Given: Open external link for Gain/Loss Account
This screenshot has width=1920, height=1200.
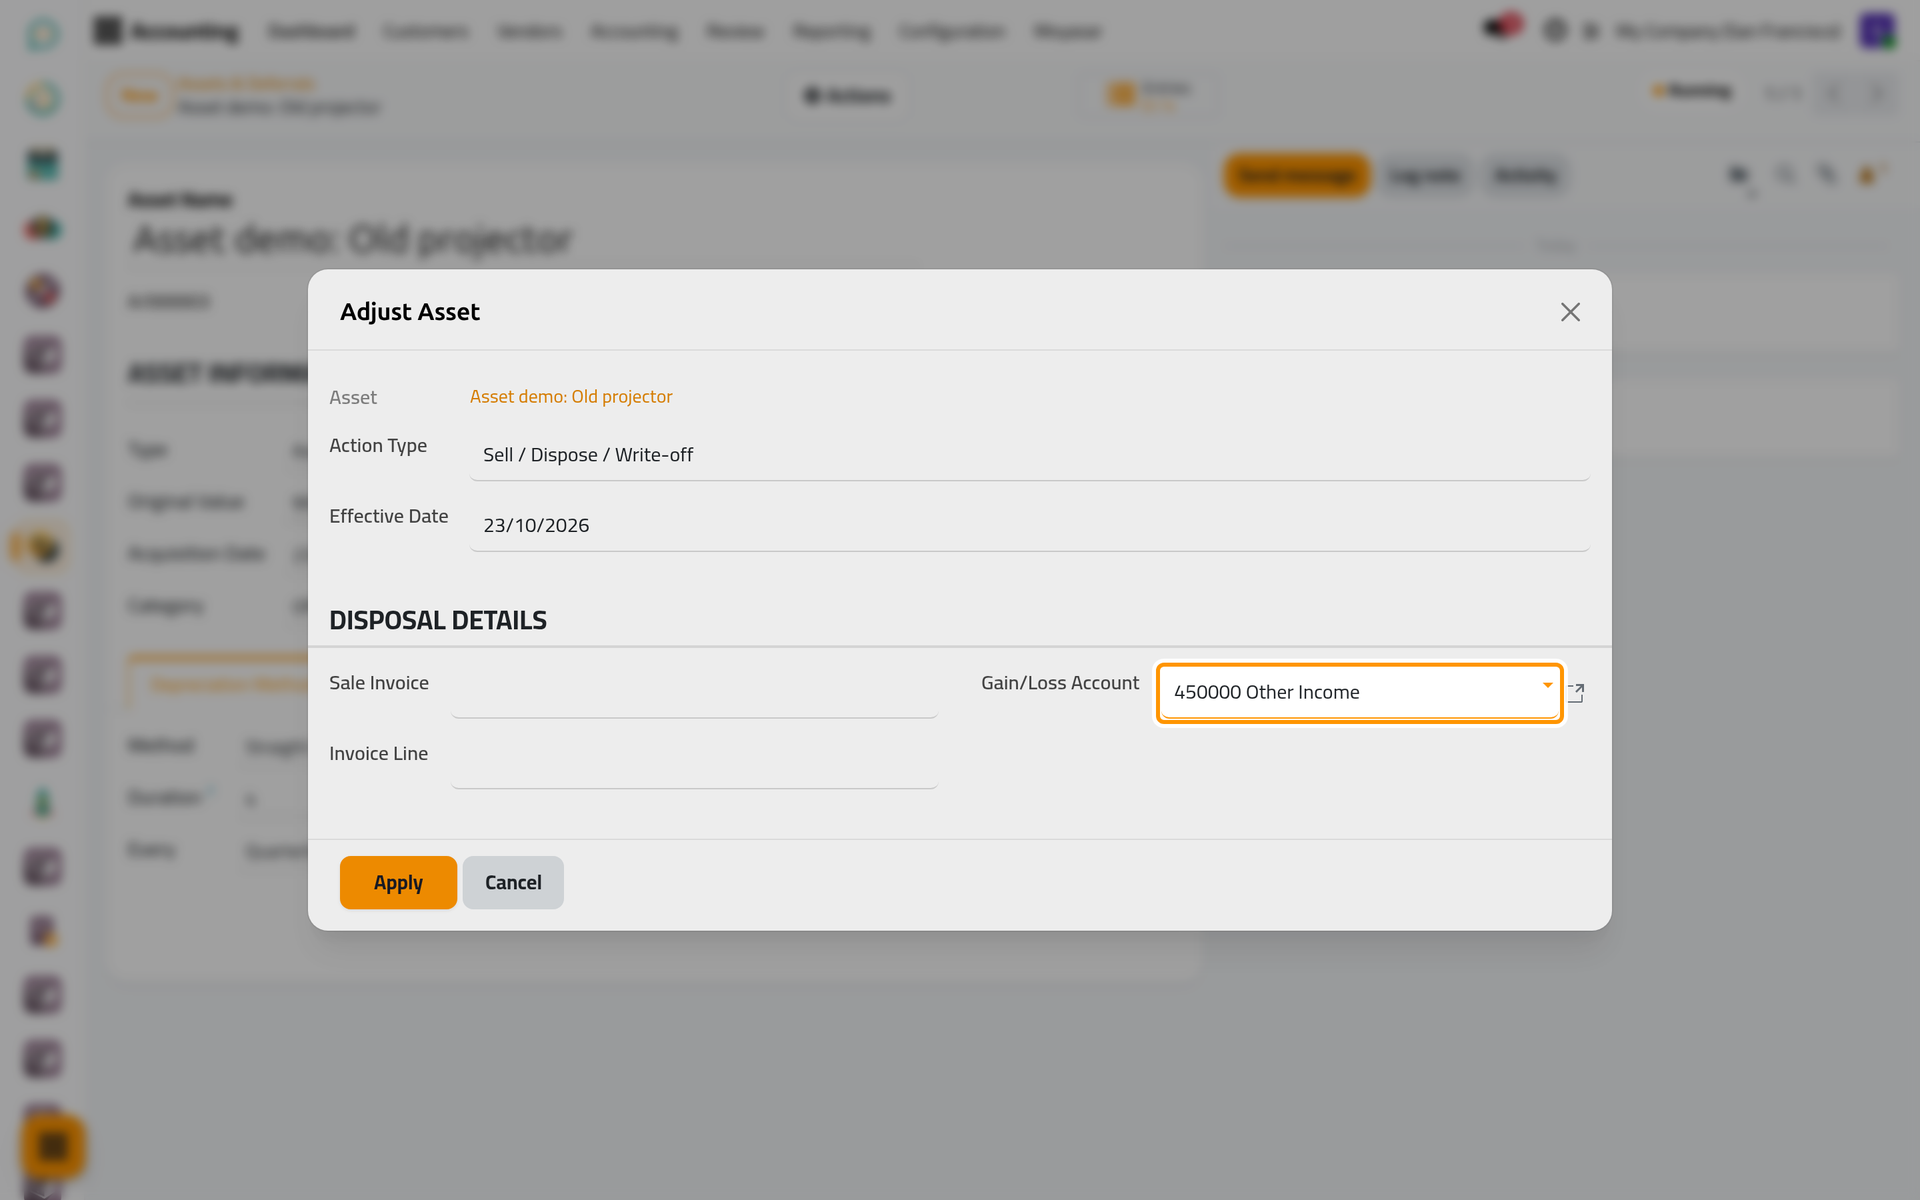Looking at the screenshot, I should pyautogui.click(x=1576, y=692).
